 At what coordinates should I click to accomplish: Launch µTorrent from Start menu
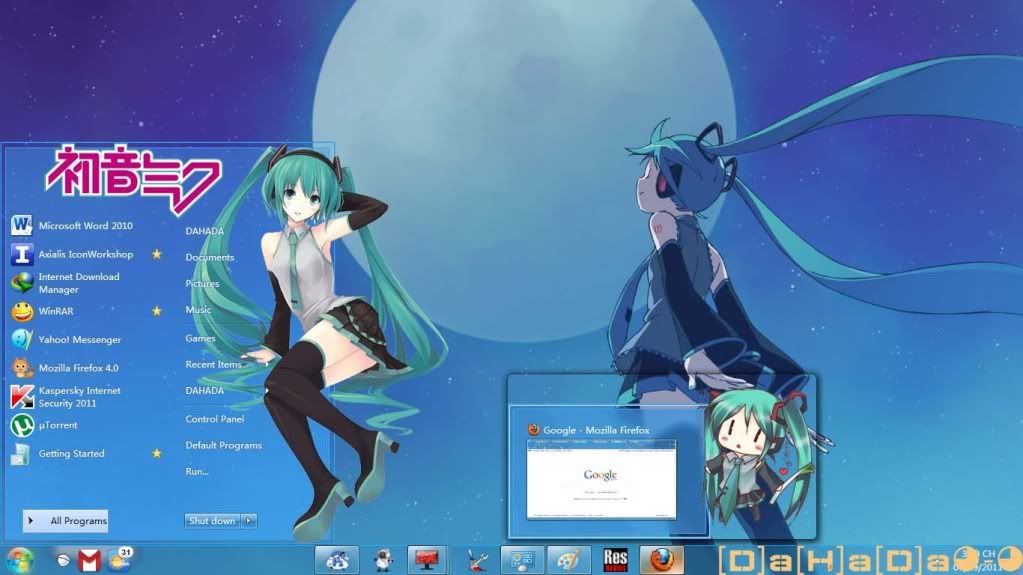tap(57, 425)
